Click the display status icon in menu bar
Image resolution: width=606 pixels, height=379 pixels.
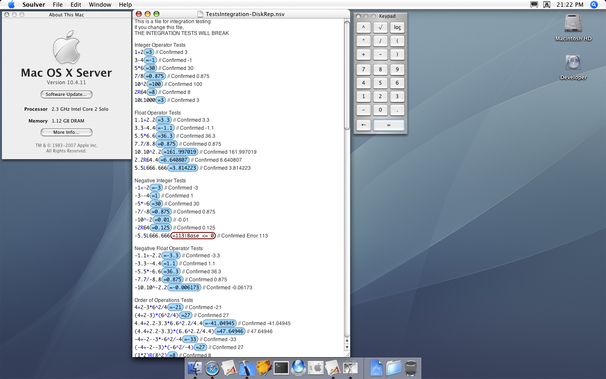click(534, 5)
